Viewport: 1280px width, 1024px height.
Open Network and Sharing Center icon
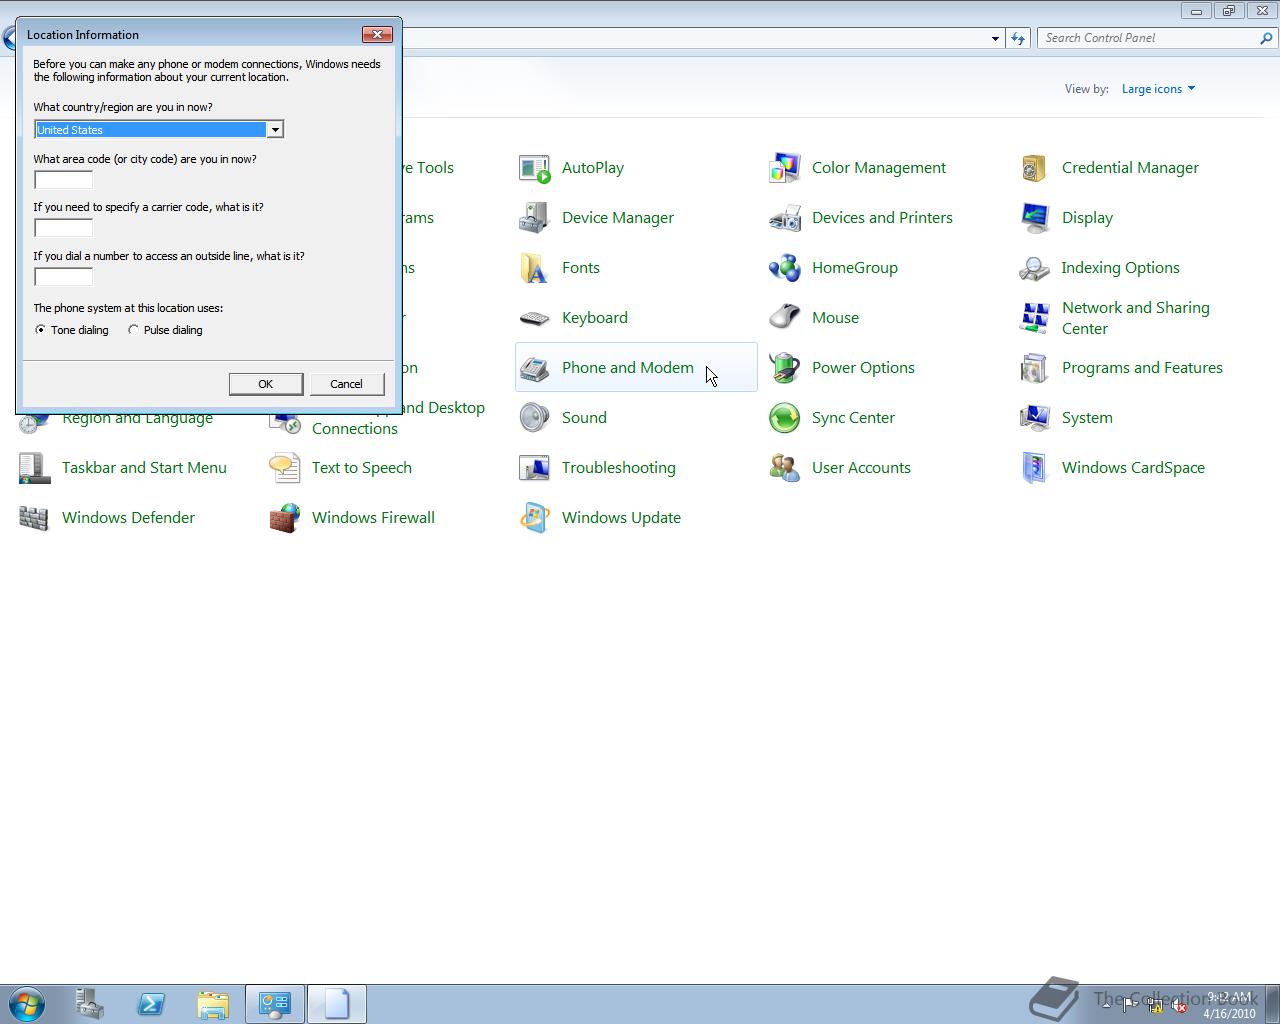click(x=1035, y=318)
